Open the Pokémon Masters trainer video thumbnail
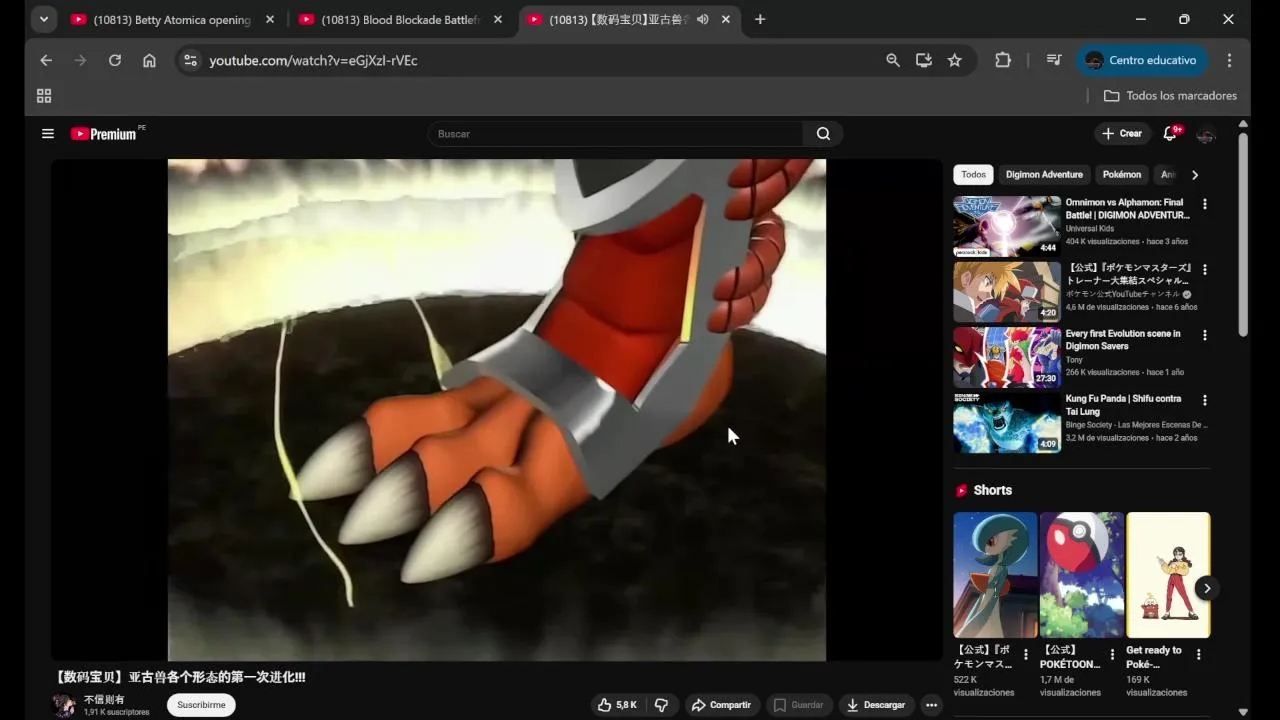Viewport: 1280px width, 720px height. tap(1007, 292)
